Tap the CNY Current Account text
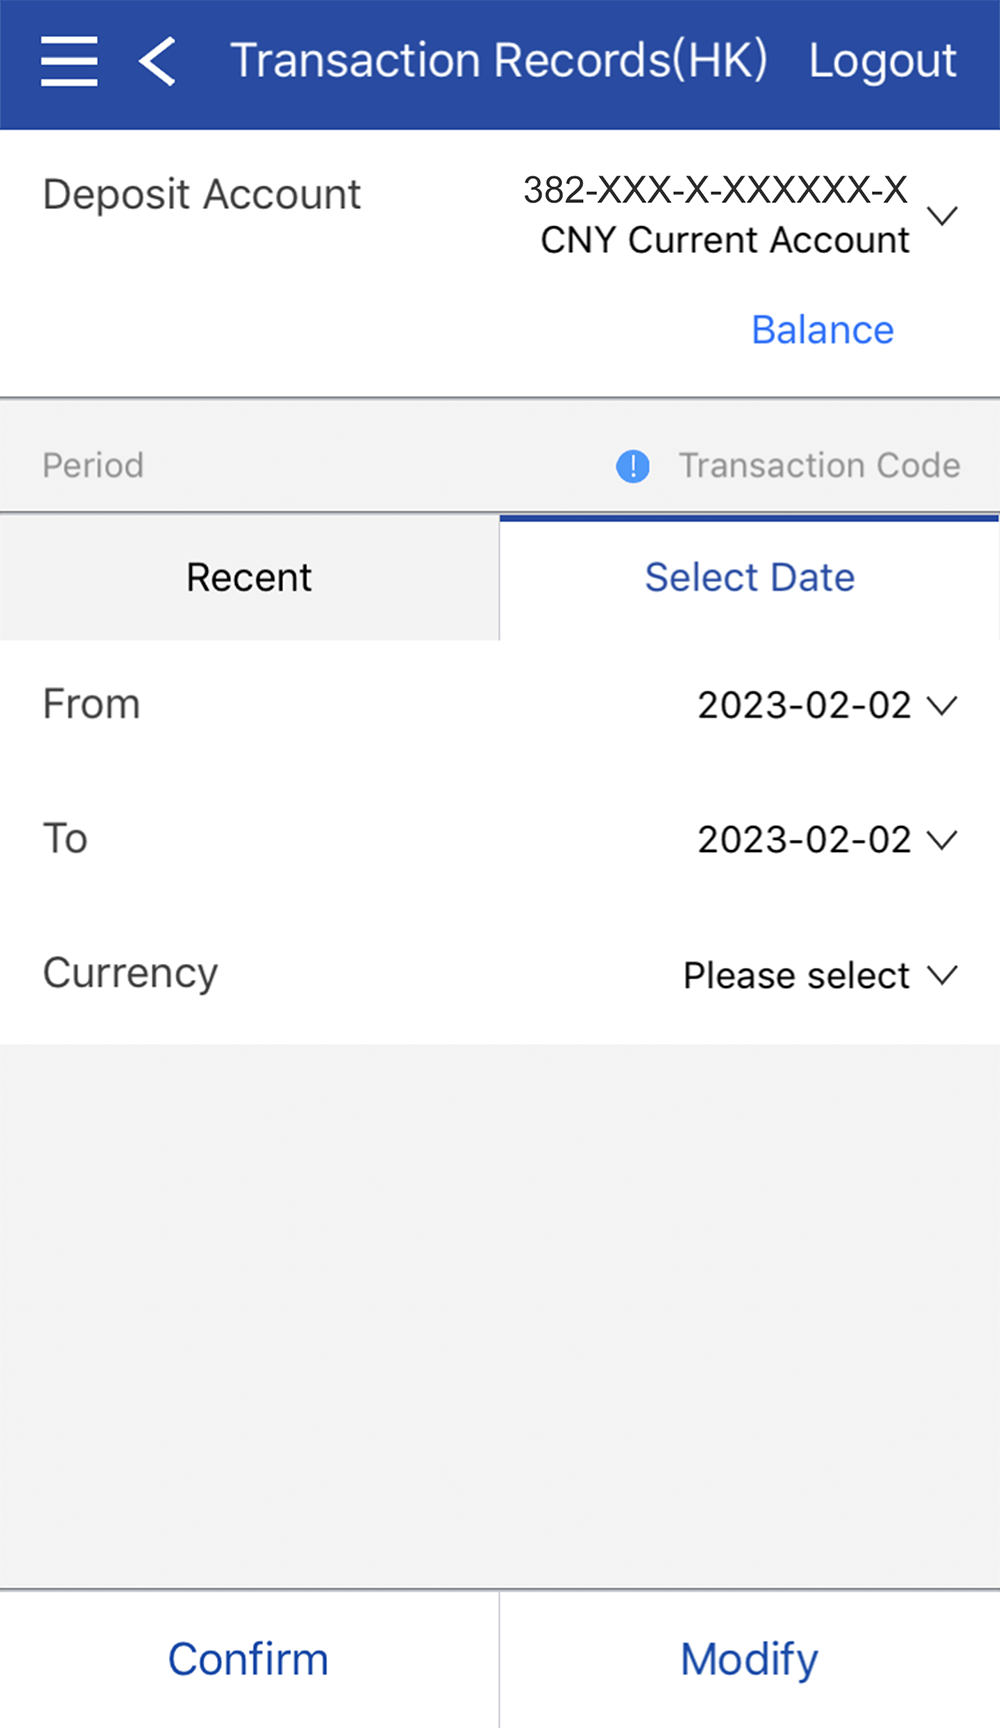1000x1728 pixels. tap(725, 240)
